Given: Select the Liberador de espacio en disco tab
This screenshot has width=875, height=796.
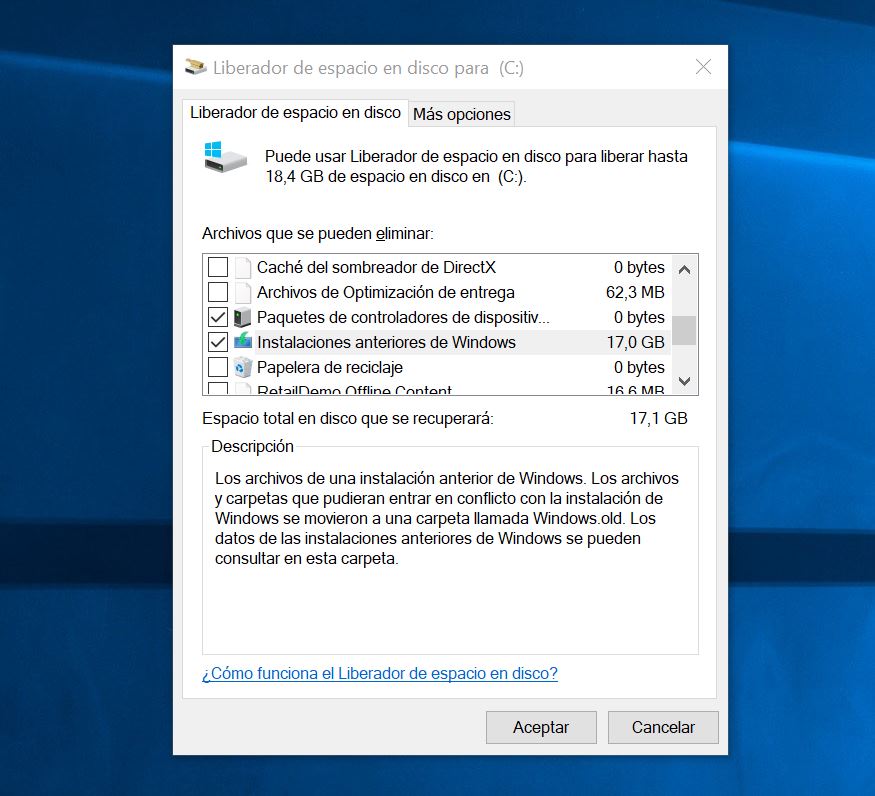Looking at the screenshot, I should point(295,113).
